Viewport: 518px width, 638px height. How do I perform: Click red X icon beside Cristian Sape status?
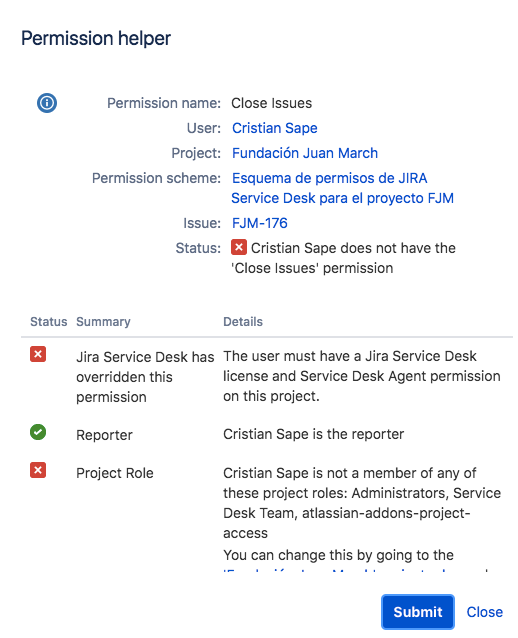click(x=239, y=247)
